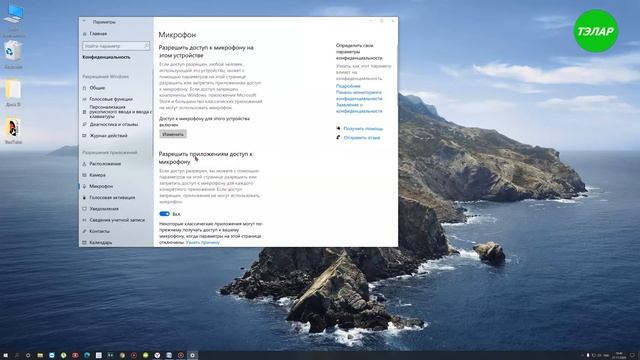Open Персонализация рукописного ввода section

click(118, 111)
